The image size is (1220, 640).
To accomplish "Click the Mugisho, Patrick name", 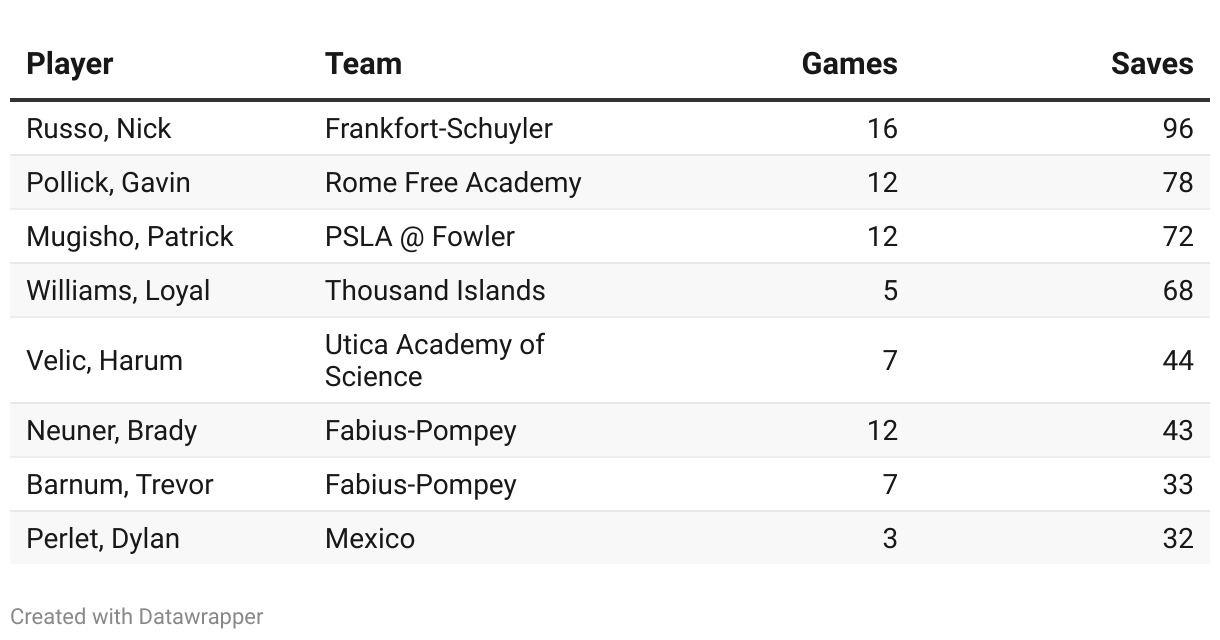I will click(x=129, y=237).
